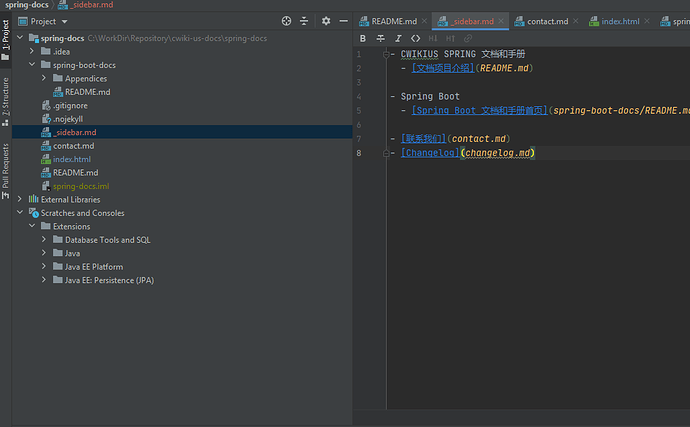Toggle fold marker on editor line 8

(x=386, y=153)
